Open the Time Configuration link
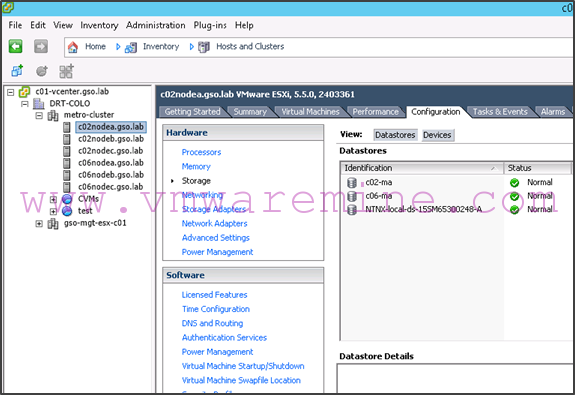 pyautogui.click(x=216, y=309)
